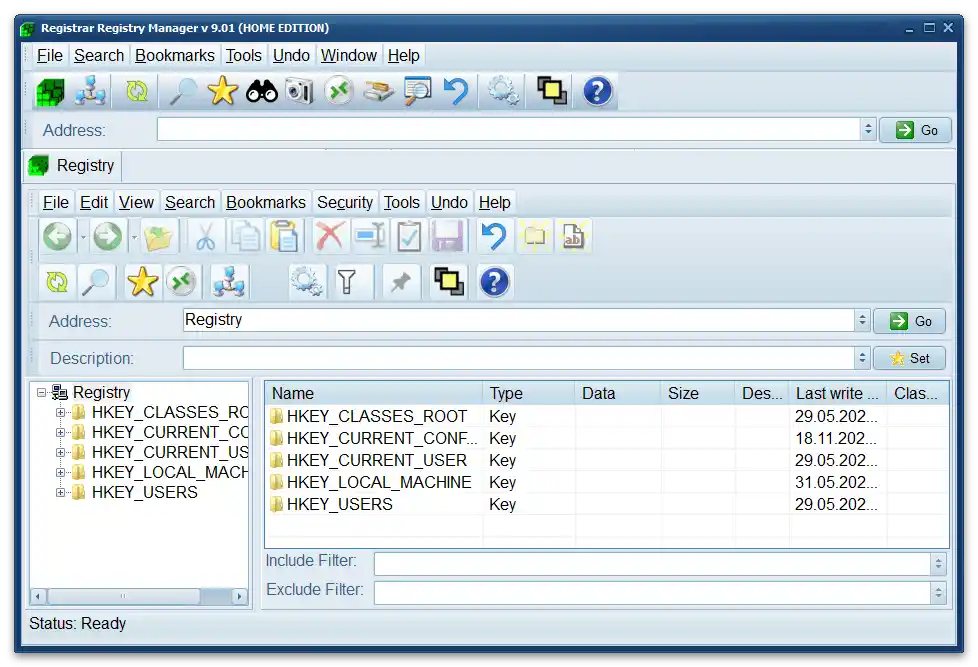Click the scissors cut icon

pos(205,237)
